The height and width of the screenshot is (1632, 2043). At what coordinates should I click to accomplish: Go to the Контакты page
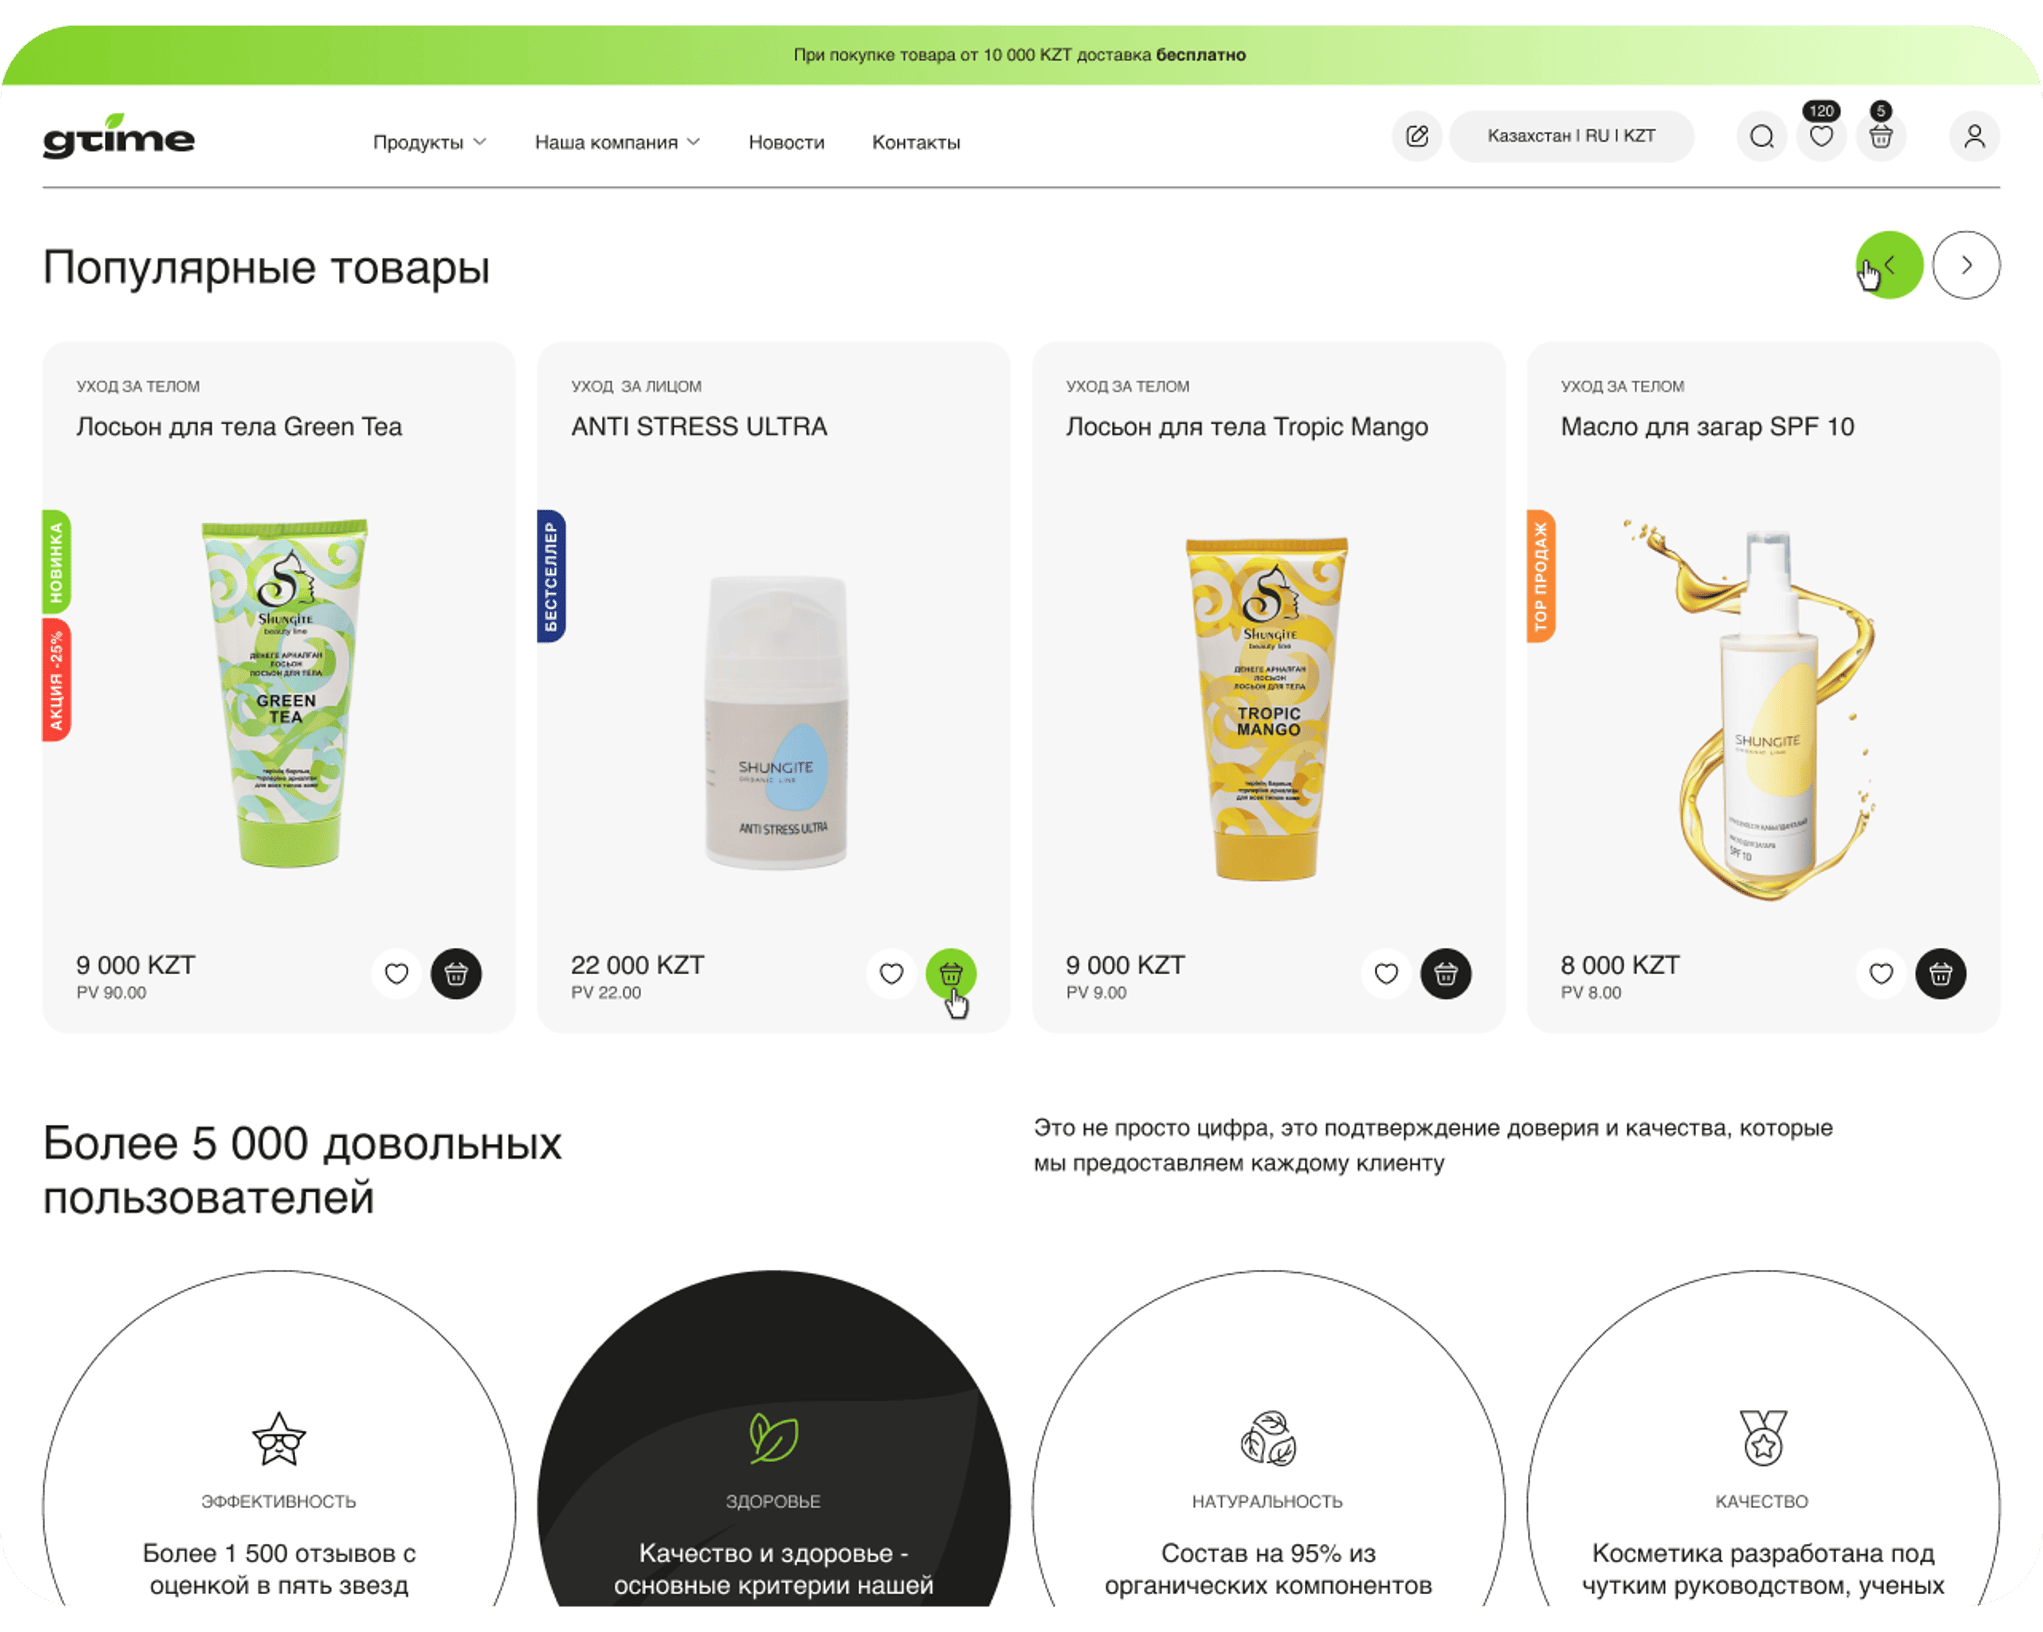click(916, 142)
